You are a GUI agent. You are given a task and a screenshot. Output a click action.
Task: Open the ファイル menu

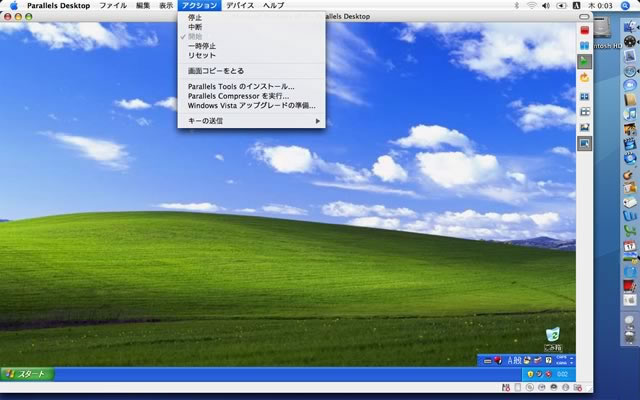point(113,5)
